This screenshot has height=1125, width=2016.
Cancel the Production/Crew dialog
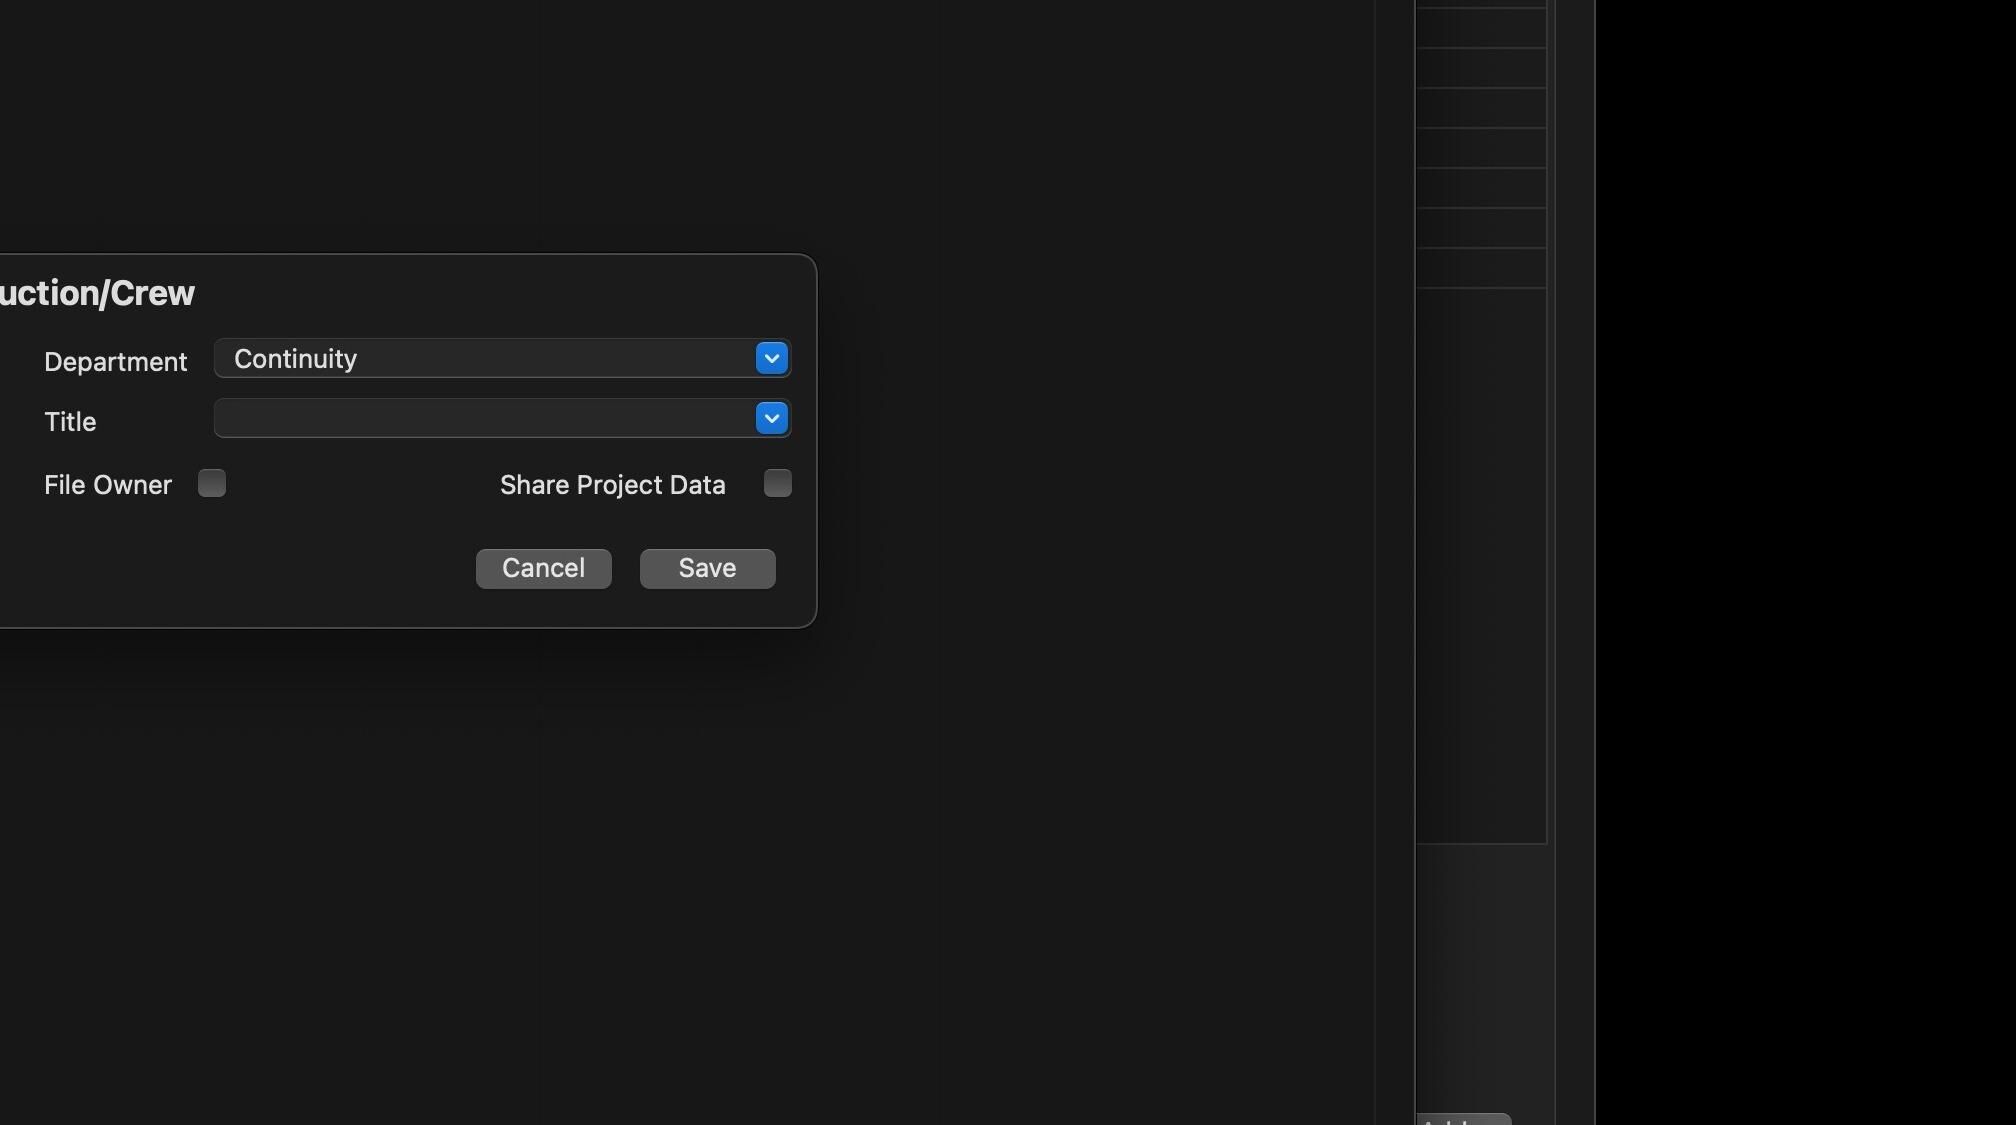[543, 568]
